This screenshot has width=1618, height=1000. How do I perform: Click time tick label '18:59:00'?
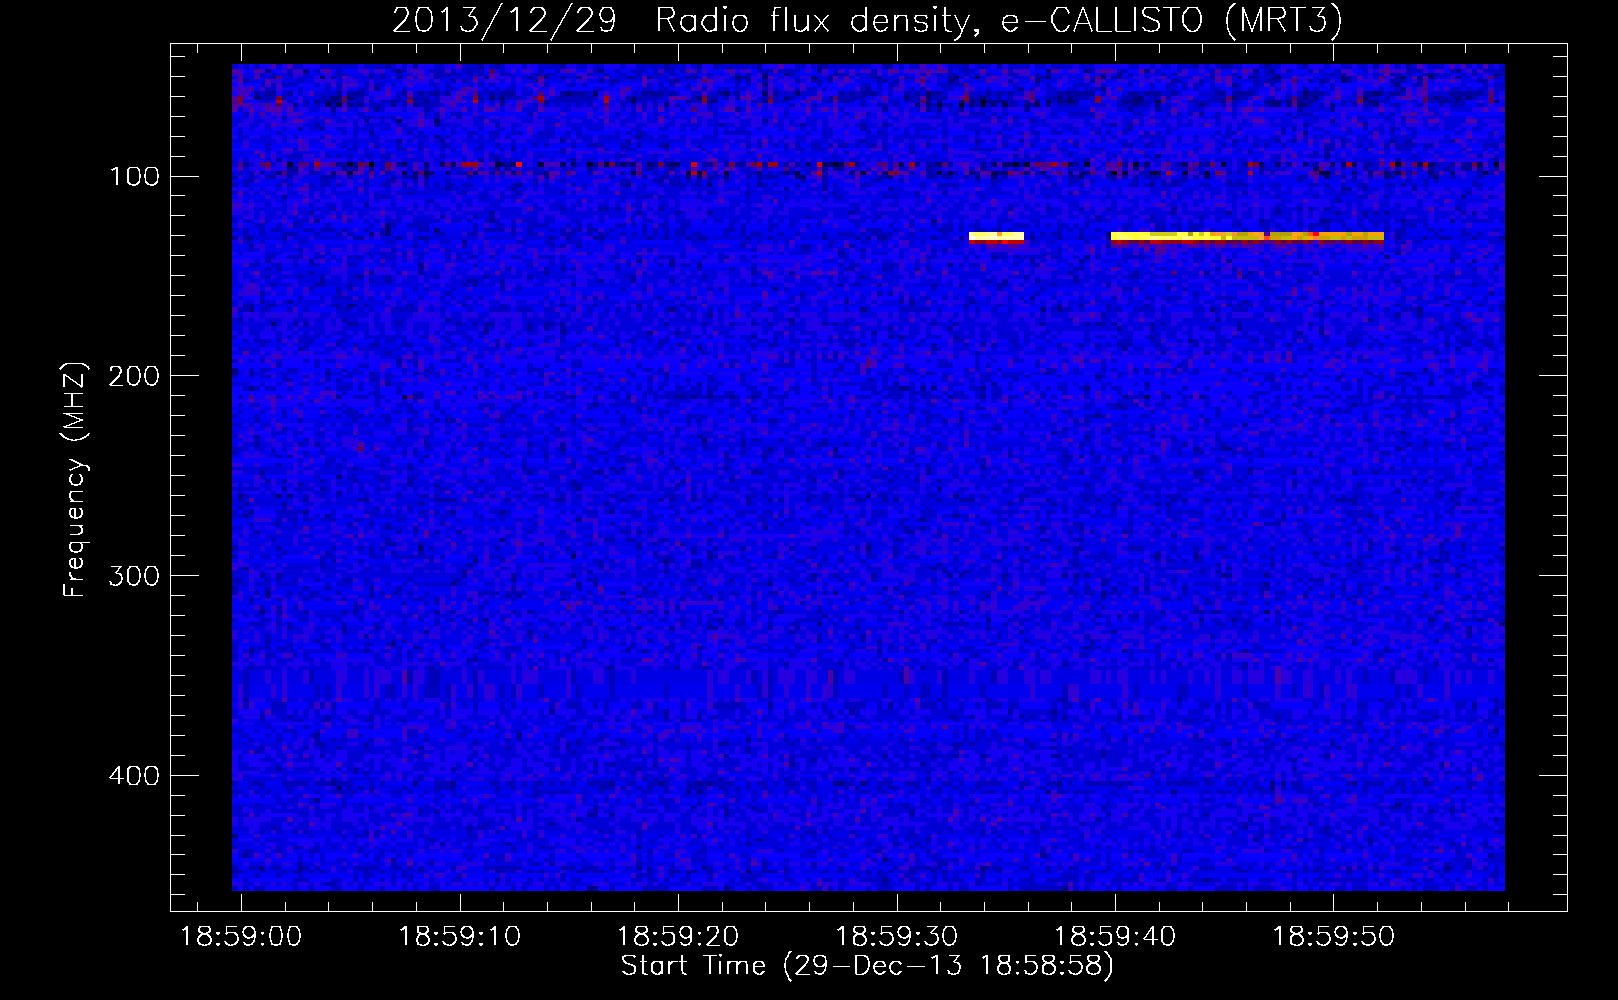pos(241,937)
